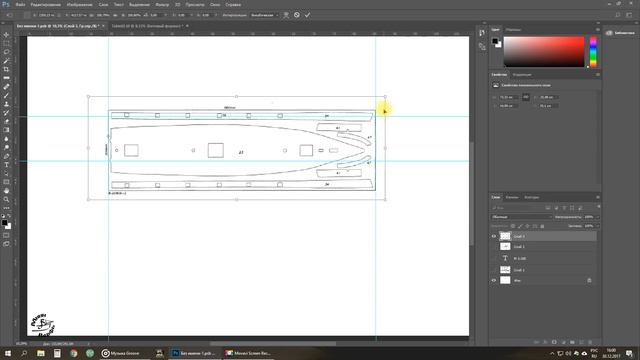Create new group folder icon
The height and width of the screenshot is (360, 640).
click(572, 342)
